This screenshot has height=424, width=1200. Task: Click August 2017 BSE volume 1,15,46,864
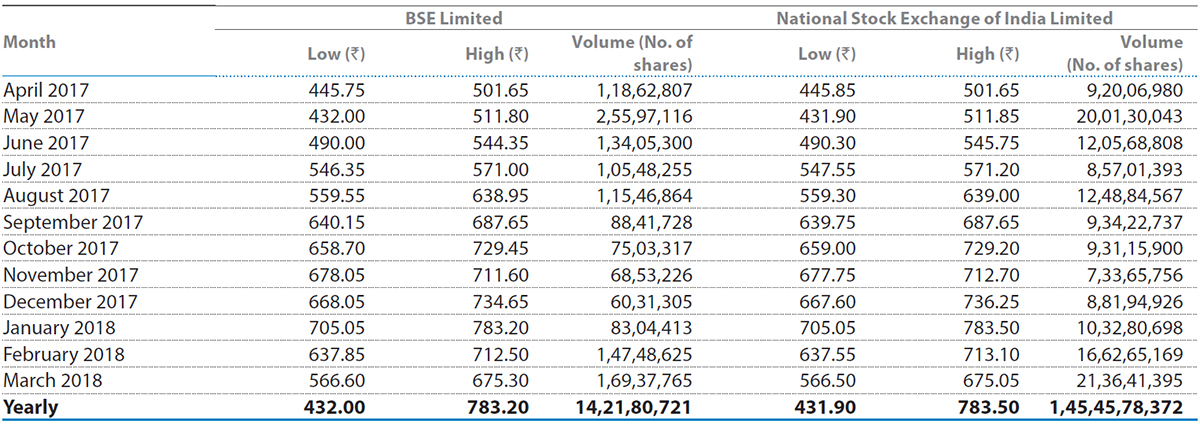[x=641, y=196]
